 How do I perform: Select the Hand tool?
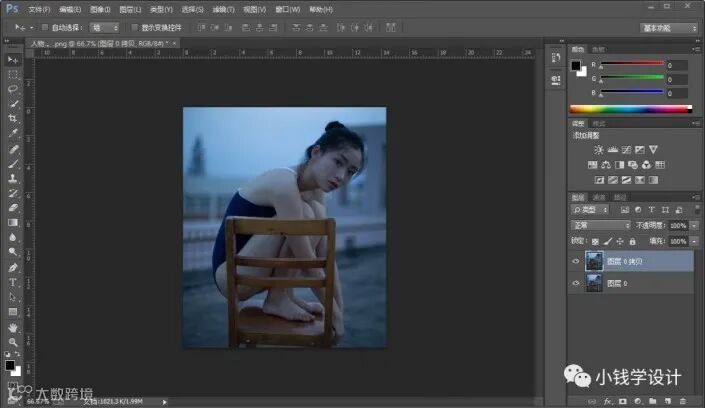(x=13, y=327)
